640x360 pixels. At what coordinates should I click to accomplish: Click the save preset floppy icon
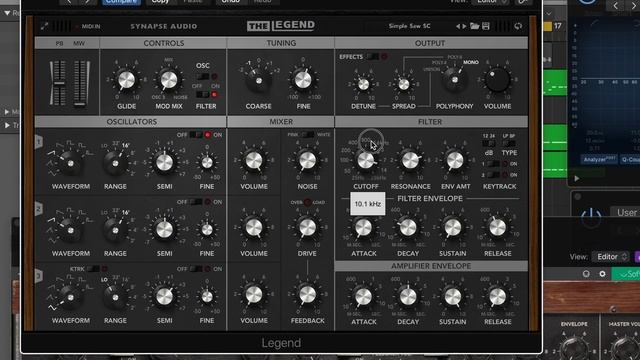pyautogui.click(x=486, y=26)
